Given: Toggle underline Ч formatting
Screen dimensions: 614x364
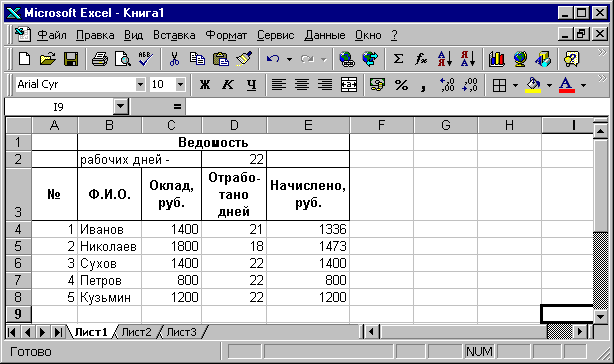Looking at the screenshot, I should pos(251,85).
